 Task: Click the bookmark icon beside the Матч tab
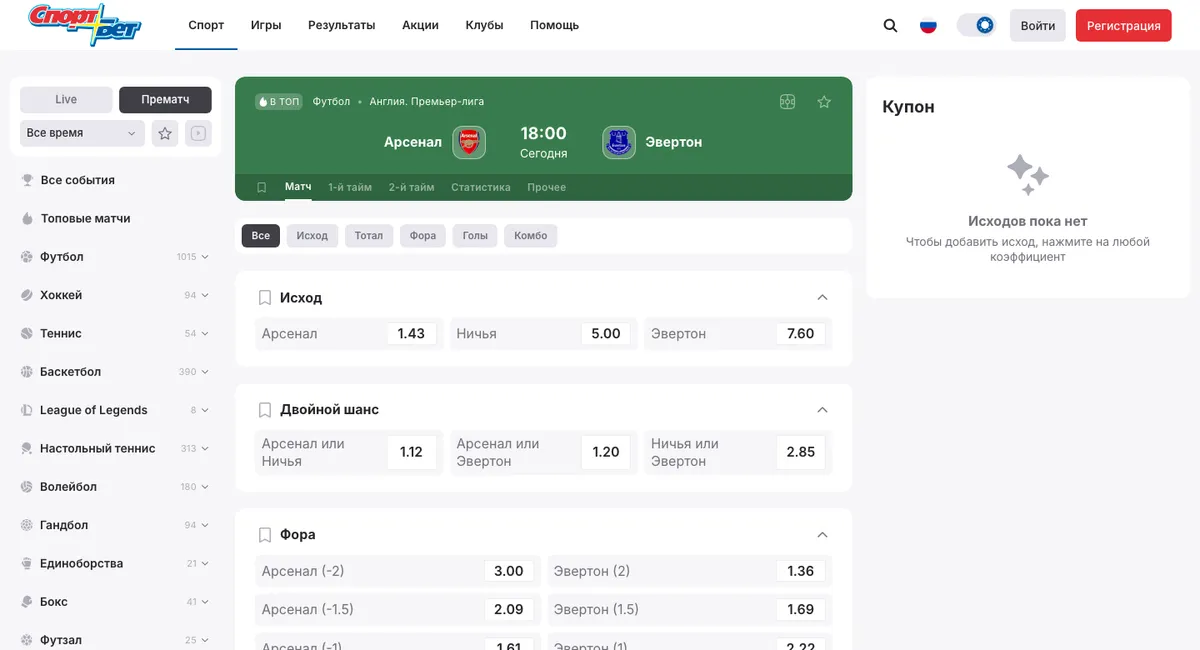[262, 187]
